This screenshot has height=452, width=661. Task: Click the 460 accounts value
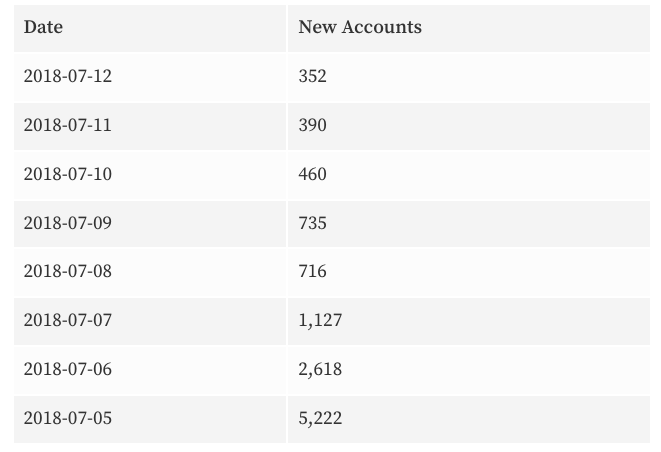click(x=312, y=174)
